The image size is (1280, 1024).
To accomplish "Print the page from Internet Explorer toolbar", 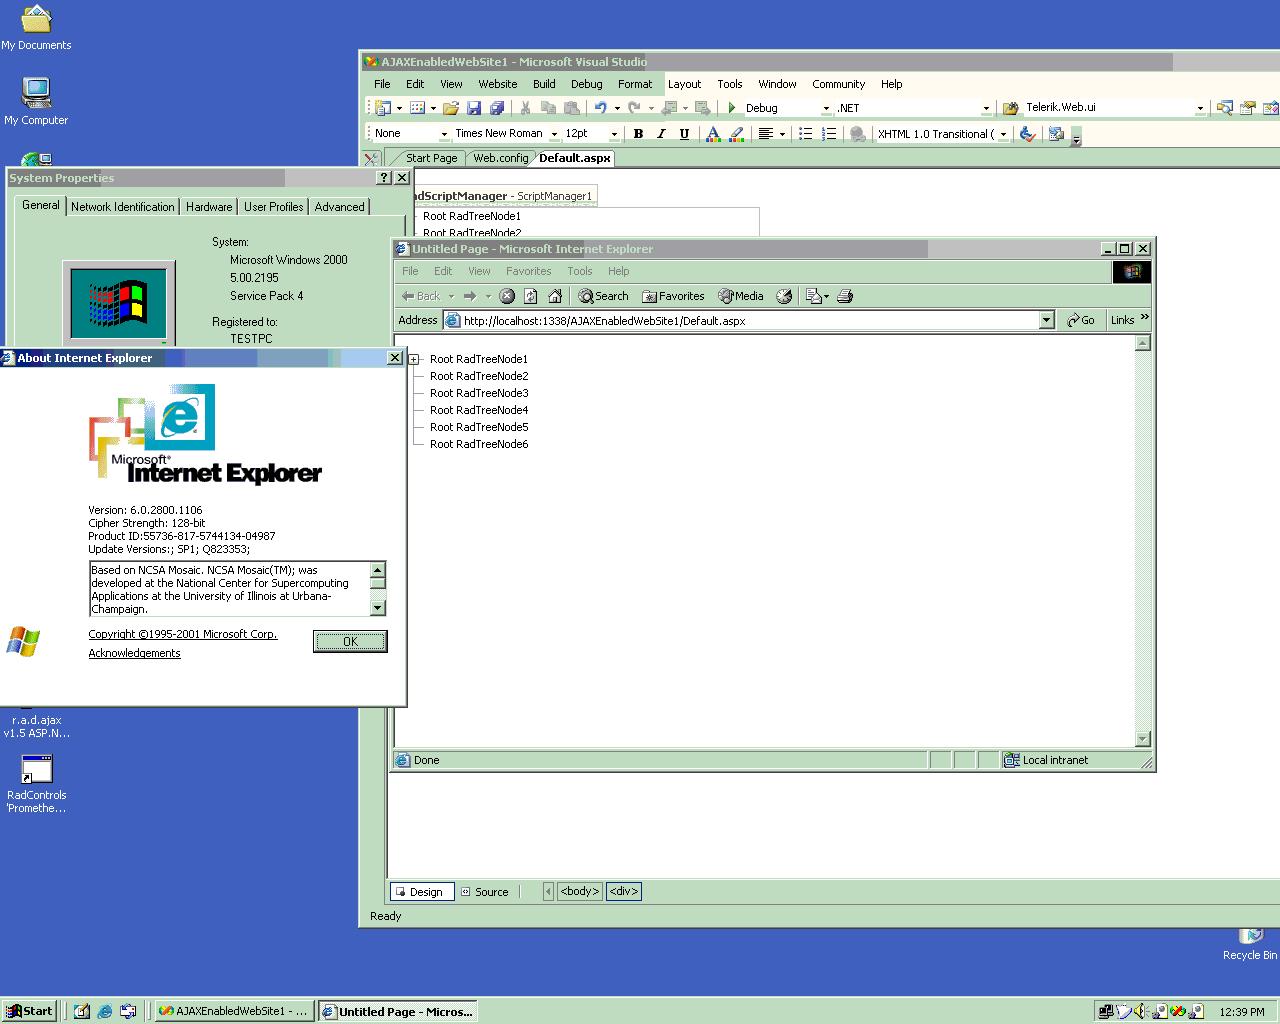I will pyautogui.click(x=845, y=296).
